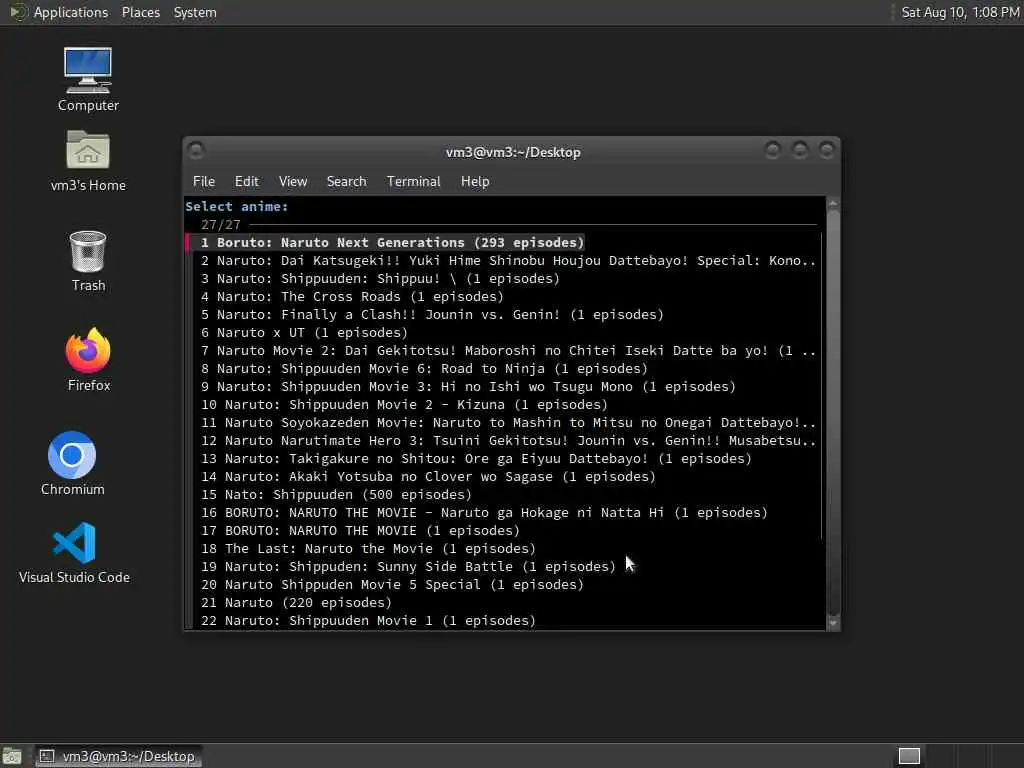Launch Chromium from the desktop
Image resolution: width=1024 pixels, height=768 pixels.
tap(72, 464)
